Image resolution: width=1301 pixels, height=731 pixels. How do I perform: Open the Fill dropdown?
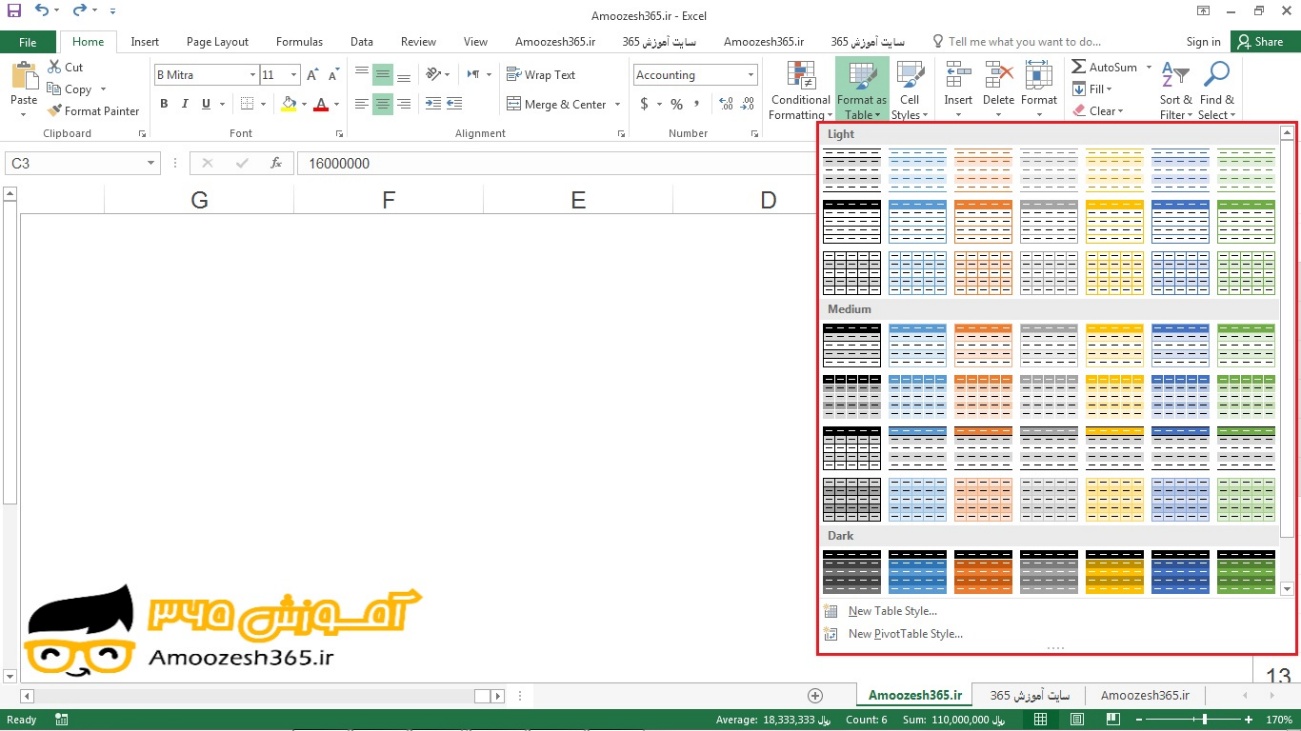[1092, 89]
